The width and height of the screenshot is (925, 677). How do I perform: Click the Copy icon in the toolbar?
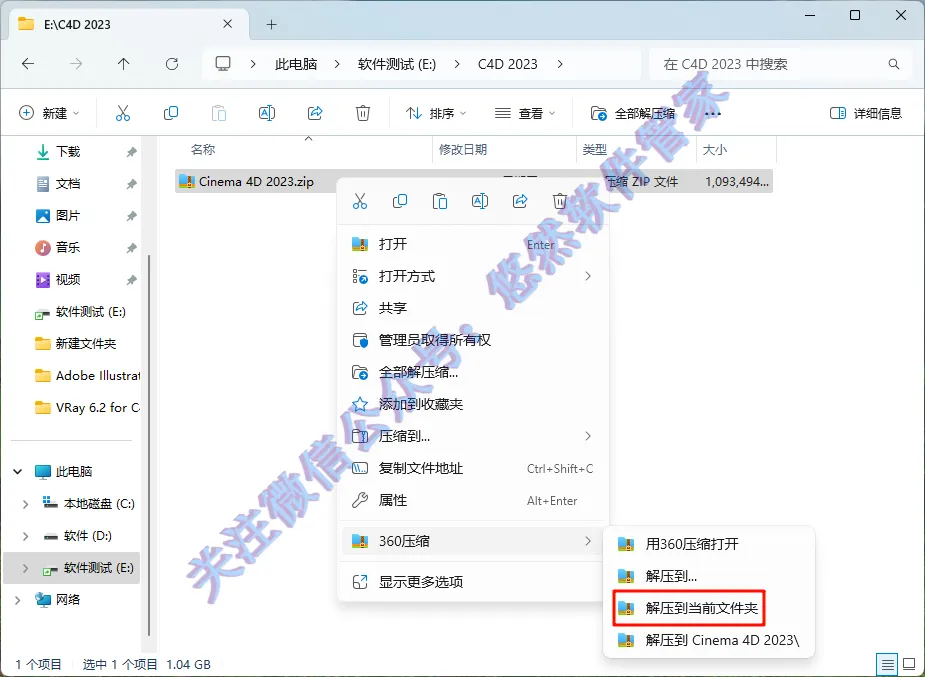[170, 113]
